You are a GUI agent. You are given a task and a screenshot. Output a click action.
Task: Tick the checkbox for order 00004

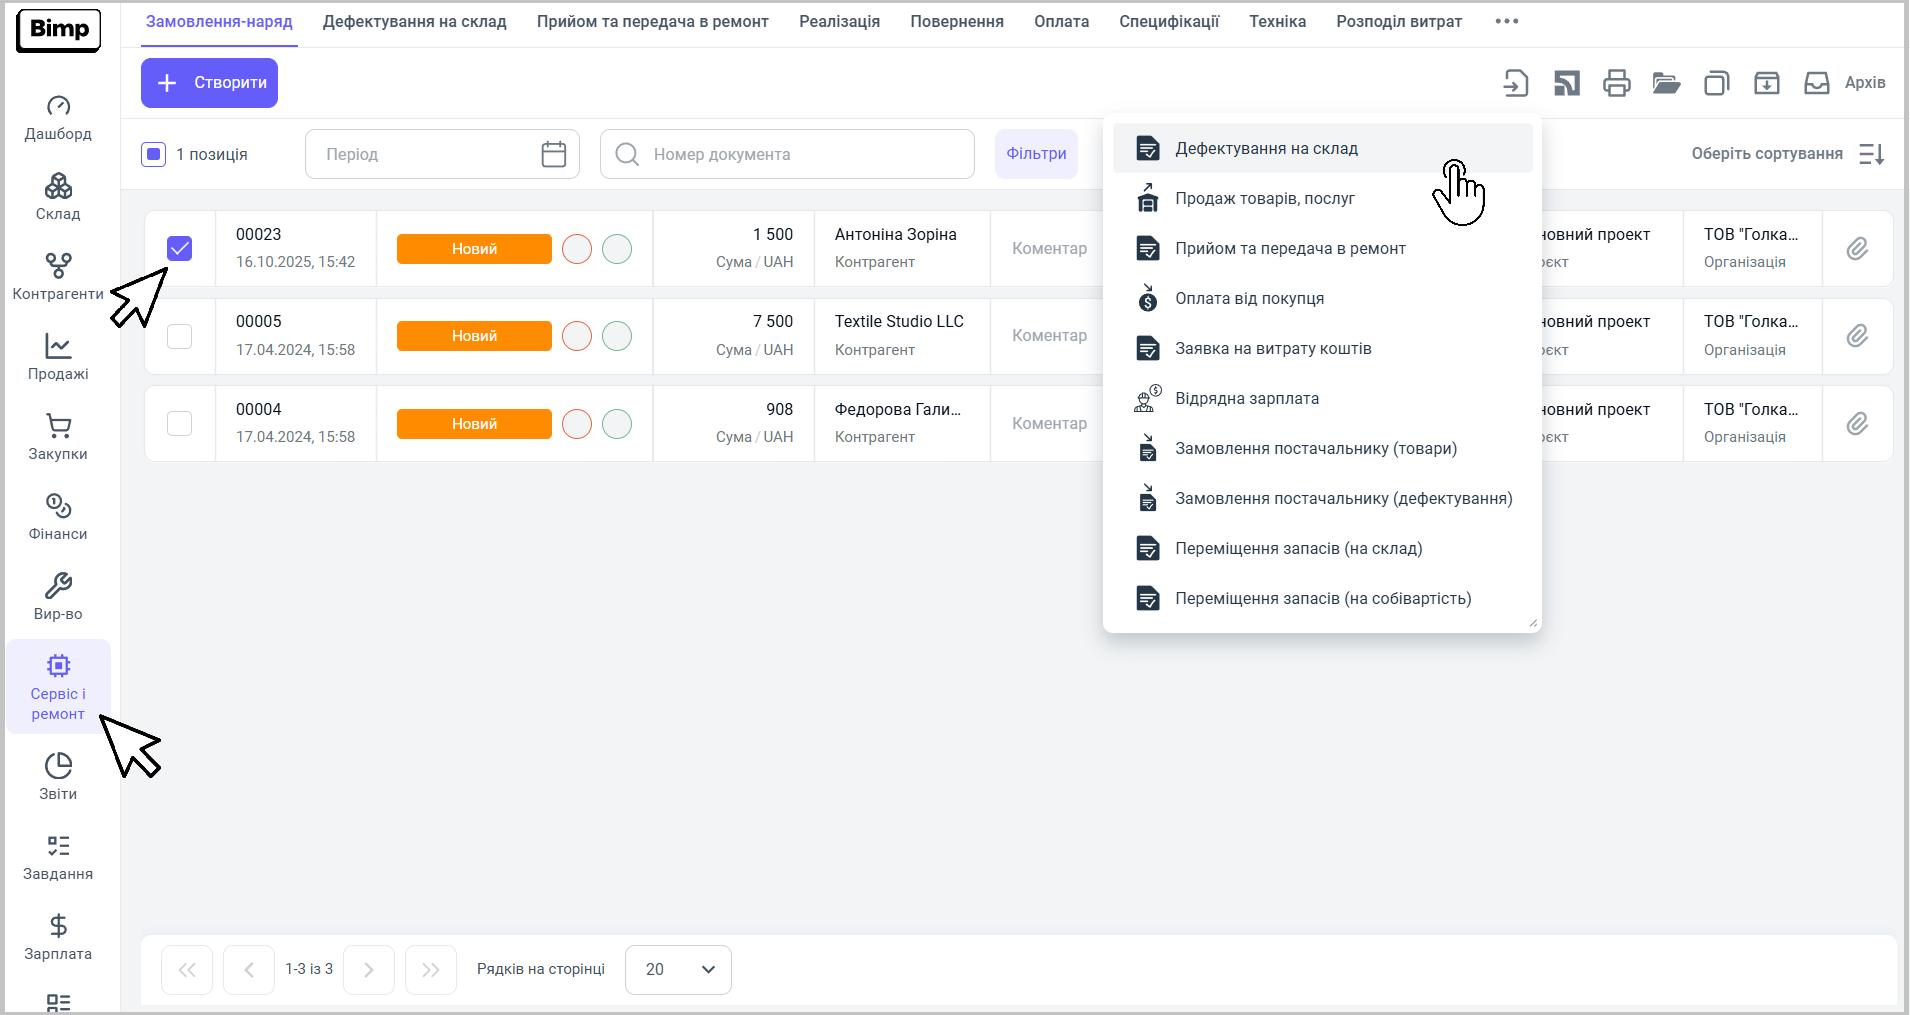tap(180, 424)
